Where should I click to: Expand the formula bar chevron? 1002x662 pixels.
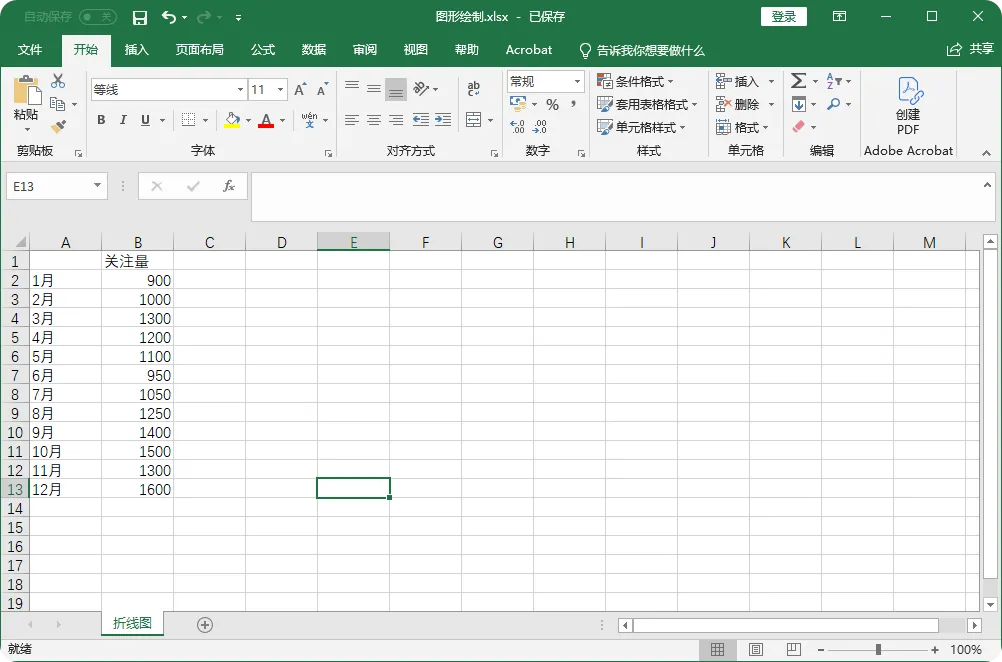click(x=987, y=185)
